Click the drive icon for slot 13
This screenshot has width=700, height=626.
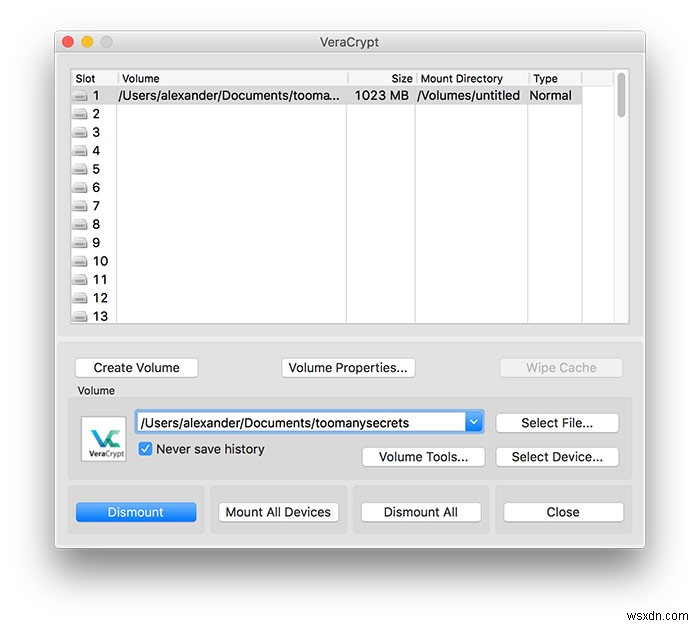pyautogui.click(x=80, y=317)
